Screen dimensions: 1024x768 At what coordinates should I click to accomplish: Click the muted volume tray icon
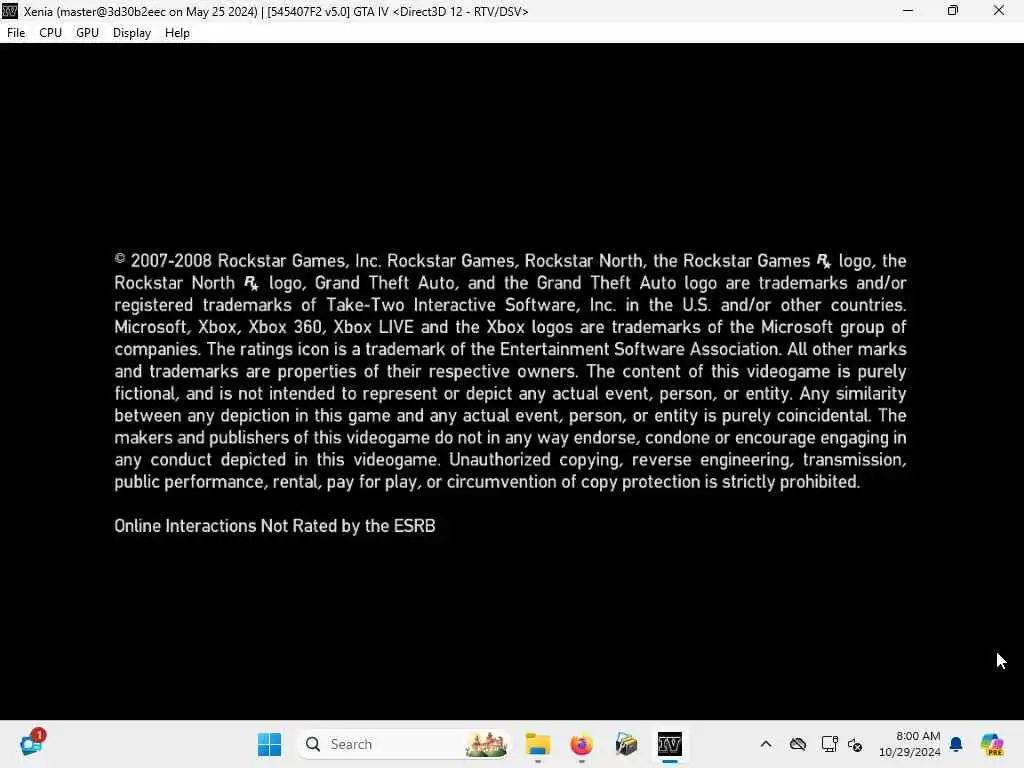coord(855,744)
